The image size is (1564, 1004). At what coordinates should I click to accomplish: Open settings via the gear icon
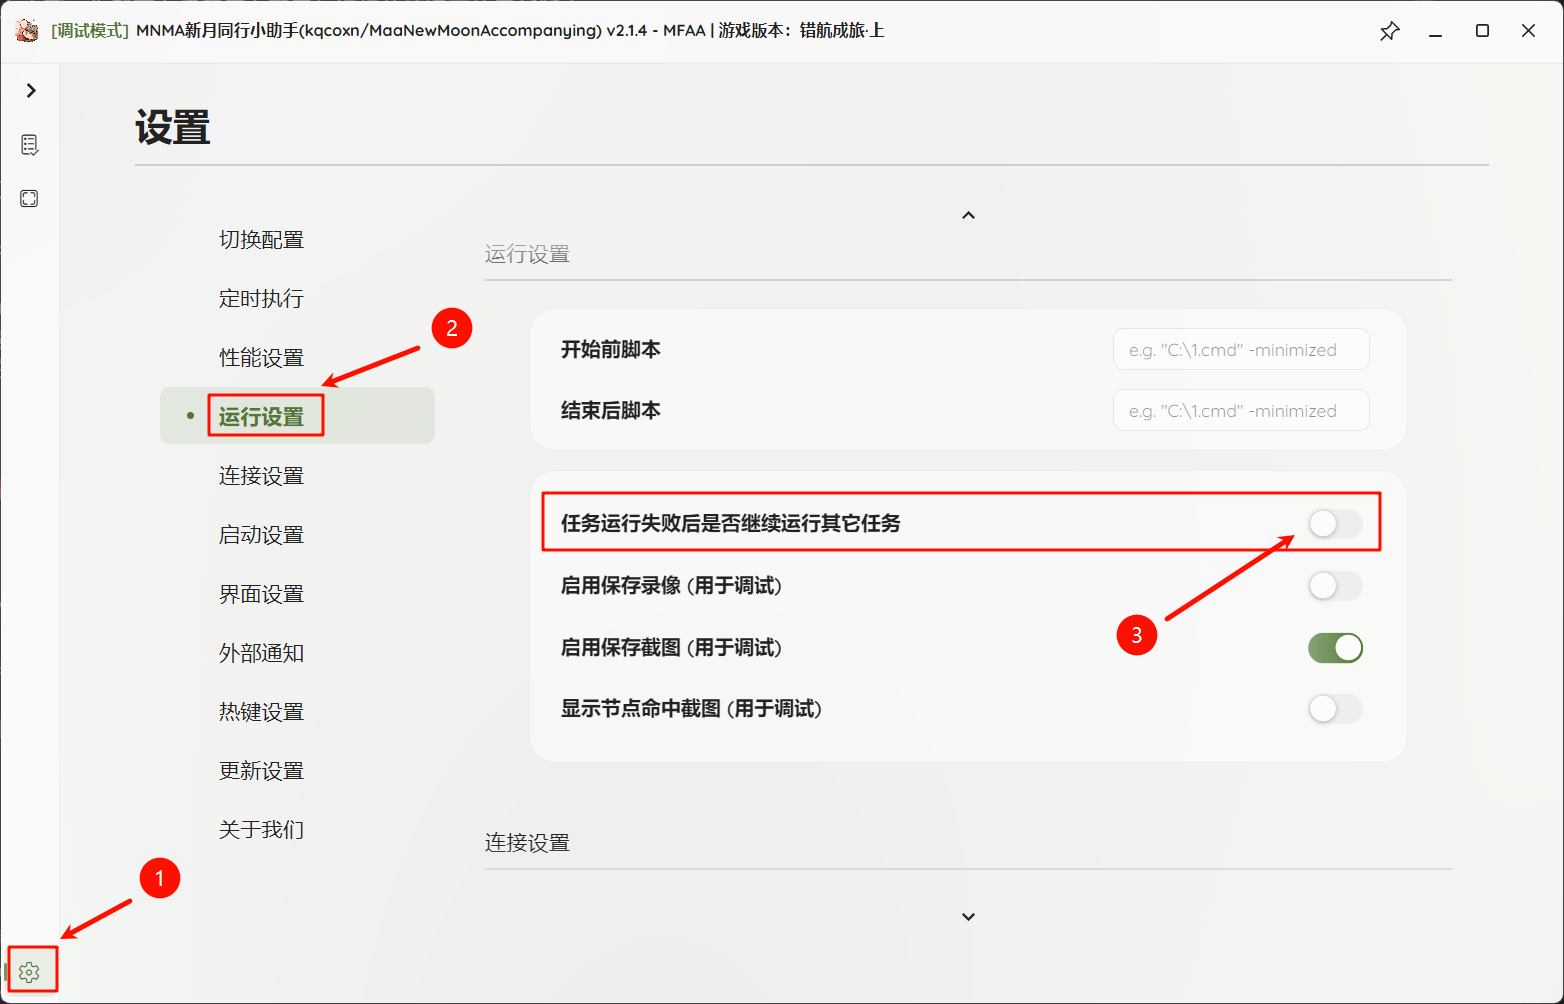tap(29, 971)
